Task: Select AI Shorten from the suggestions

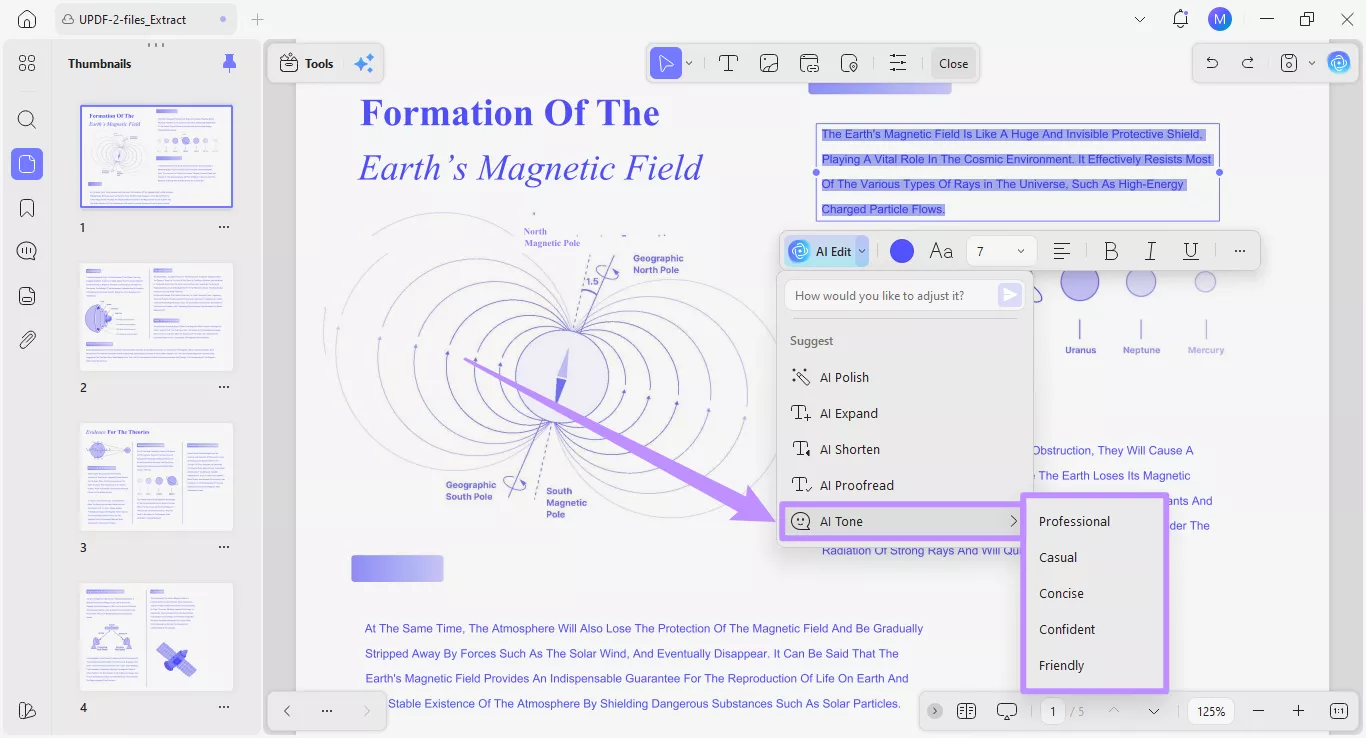Action: pyautogui.click(x=905, y=449)
